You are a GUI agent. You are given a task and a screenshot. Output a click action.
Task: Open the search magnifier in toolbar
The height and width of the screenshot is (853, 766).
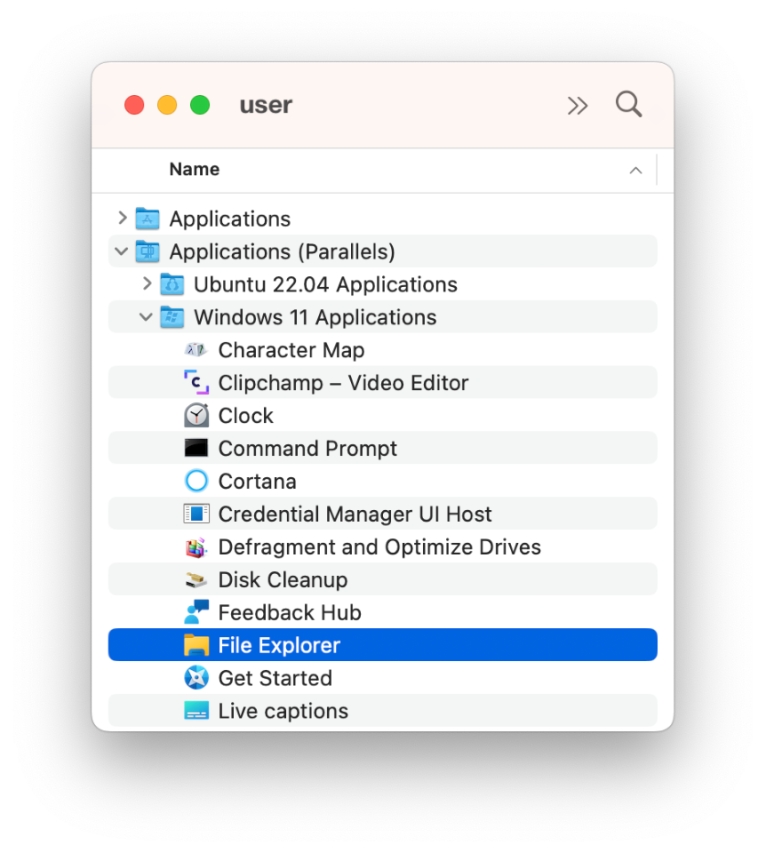(x=628, y=105)
